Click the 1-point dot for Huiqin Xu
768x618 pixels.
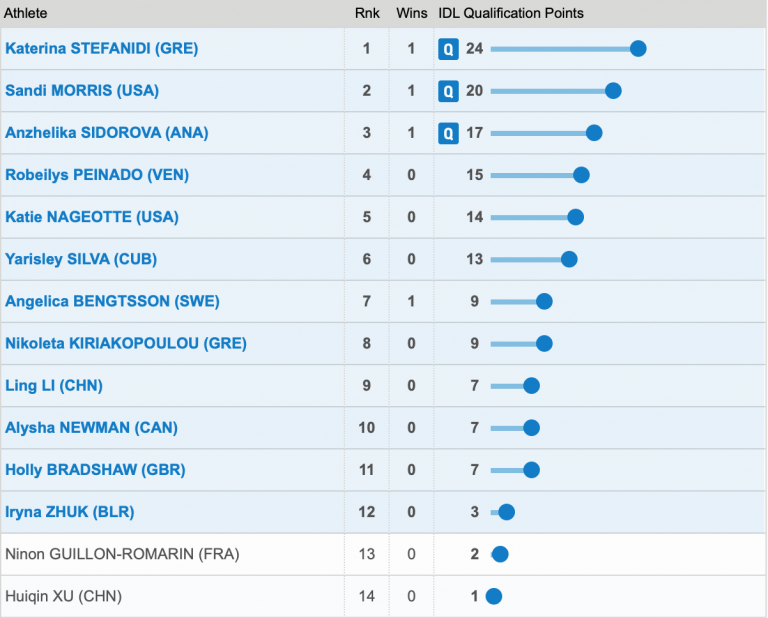(x=493, y=596)
